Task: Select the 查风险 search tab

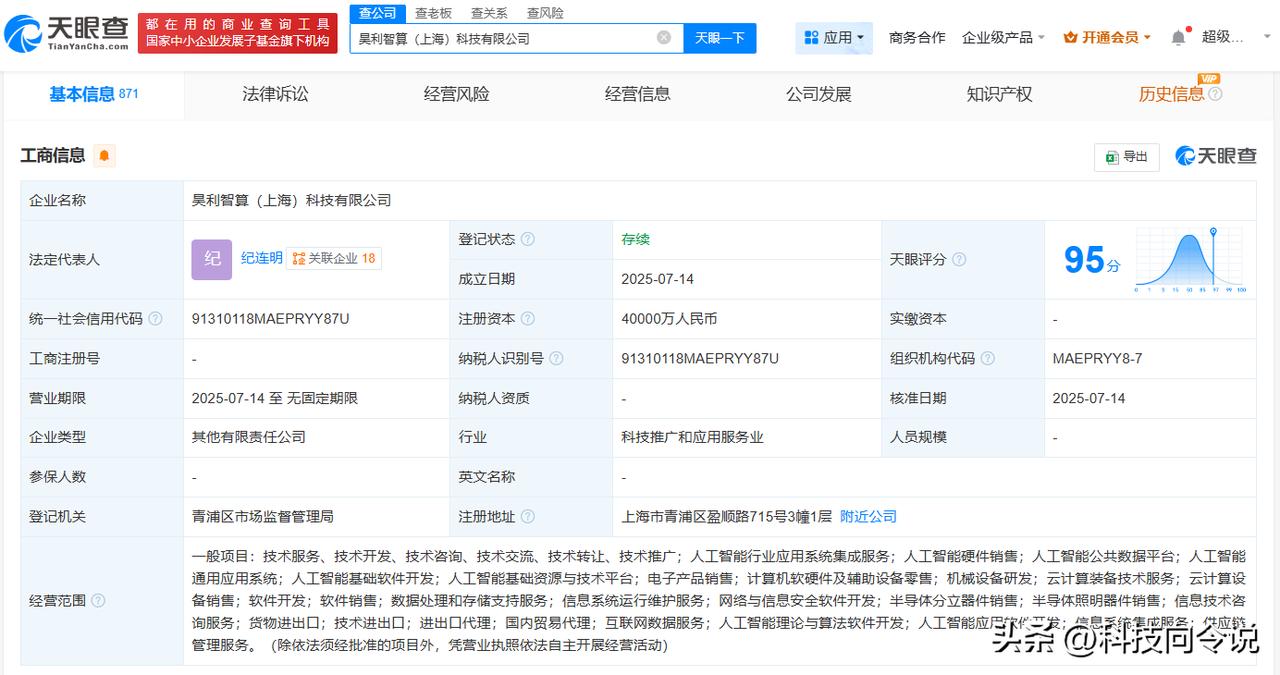Action: pos(545,13)
